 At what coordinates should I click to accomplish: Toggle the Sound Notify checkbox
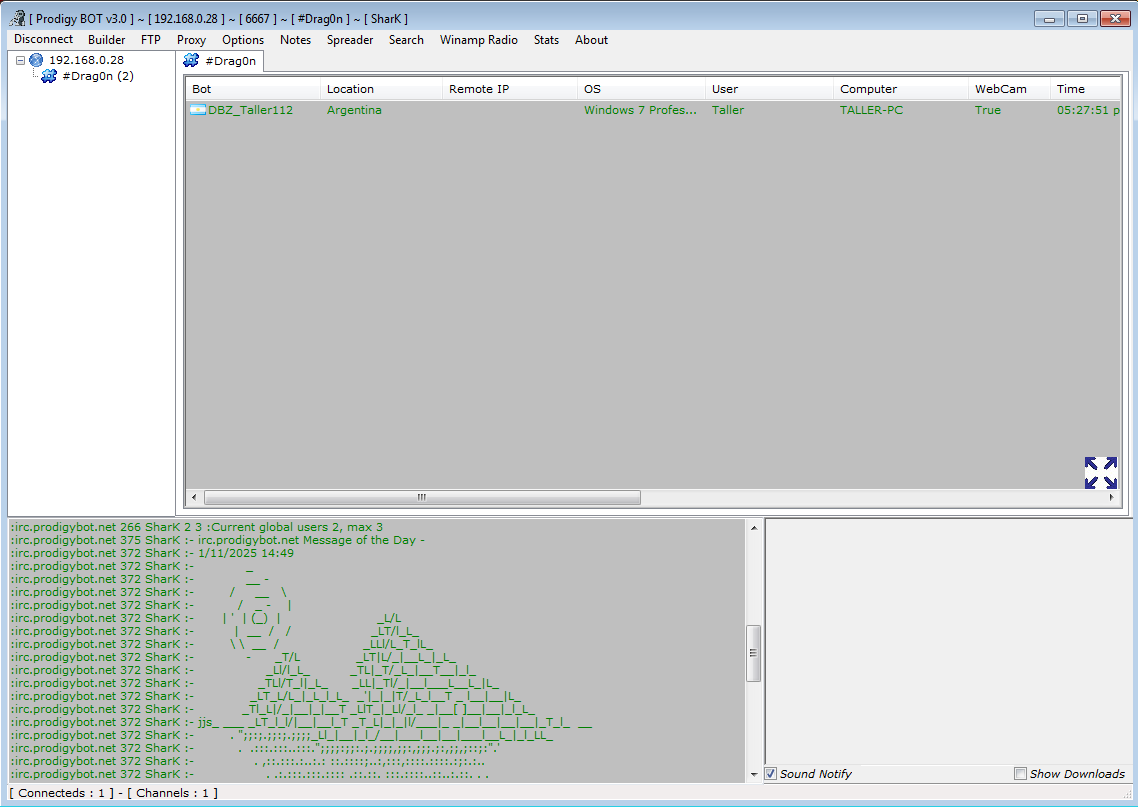771,774
